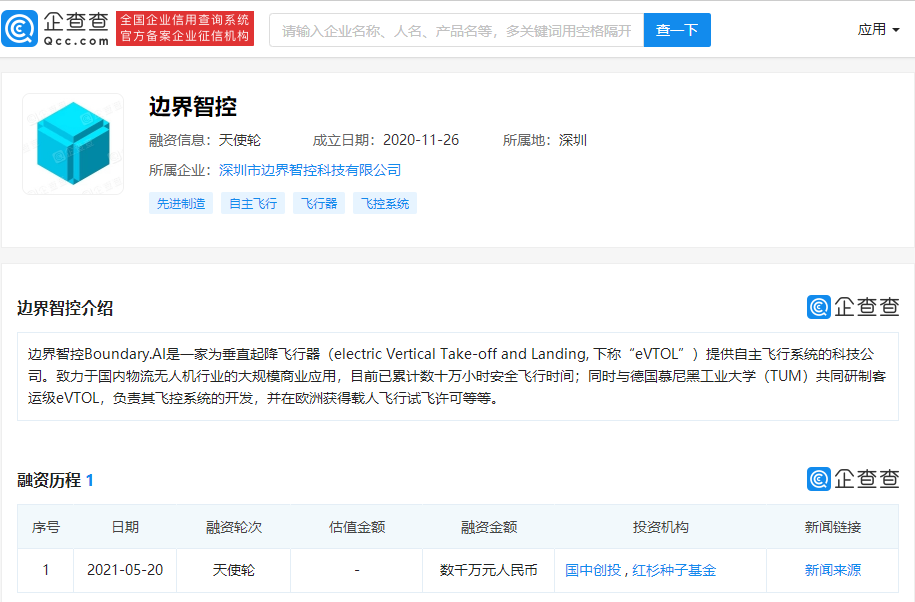The height and width of the screenshot is (602, 915).
Task: Open the 应用 dropdown menu
Action: [878, 30]
